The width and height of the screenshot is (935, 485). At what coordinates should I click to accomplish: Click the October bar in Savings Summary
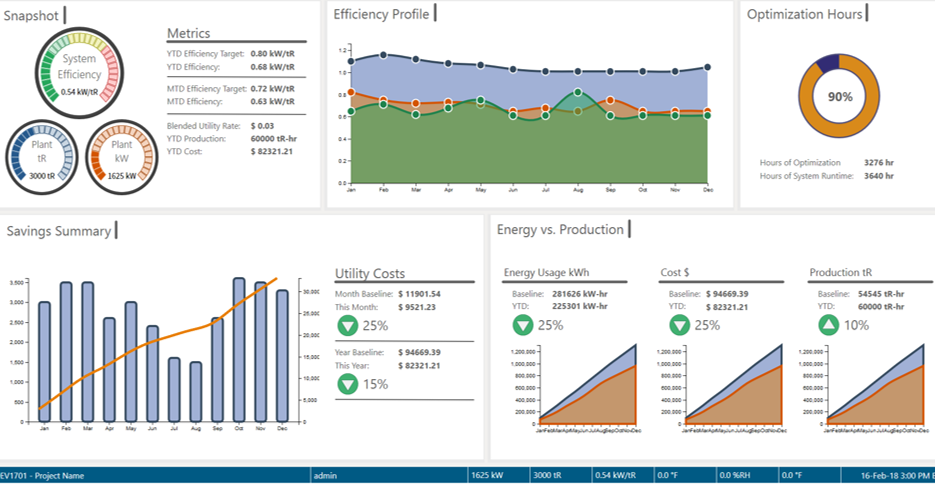pos(239,350)
